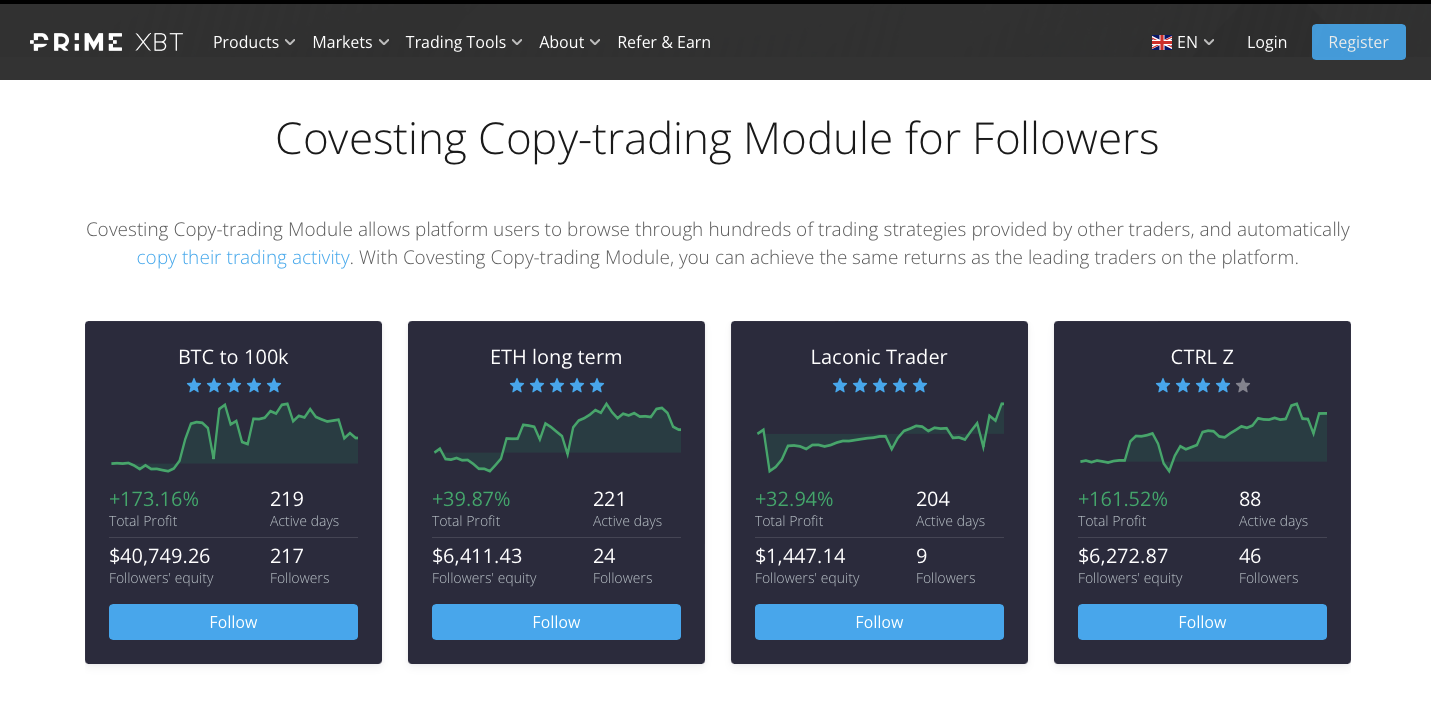The width and height of the screenshot is (1431, 707).
Task: Select a star in Laconic Trader rating
Action: coord(879,384)
